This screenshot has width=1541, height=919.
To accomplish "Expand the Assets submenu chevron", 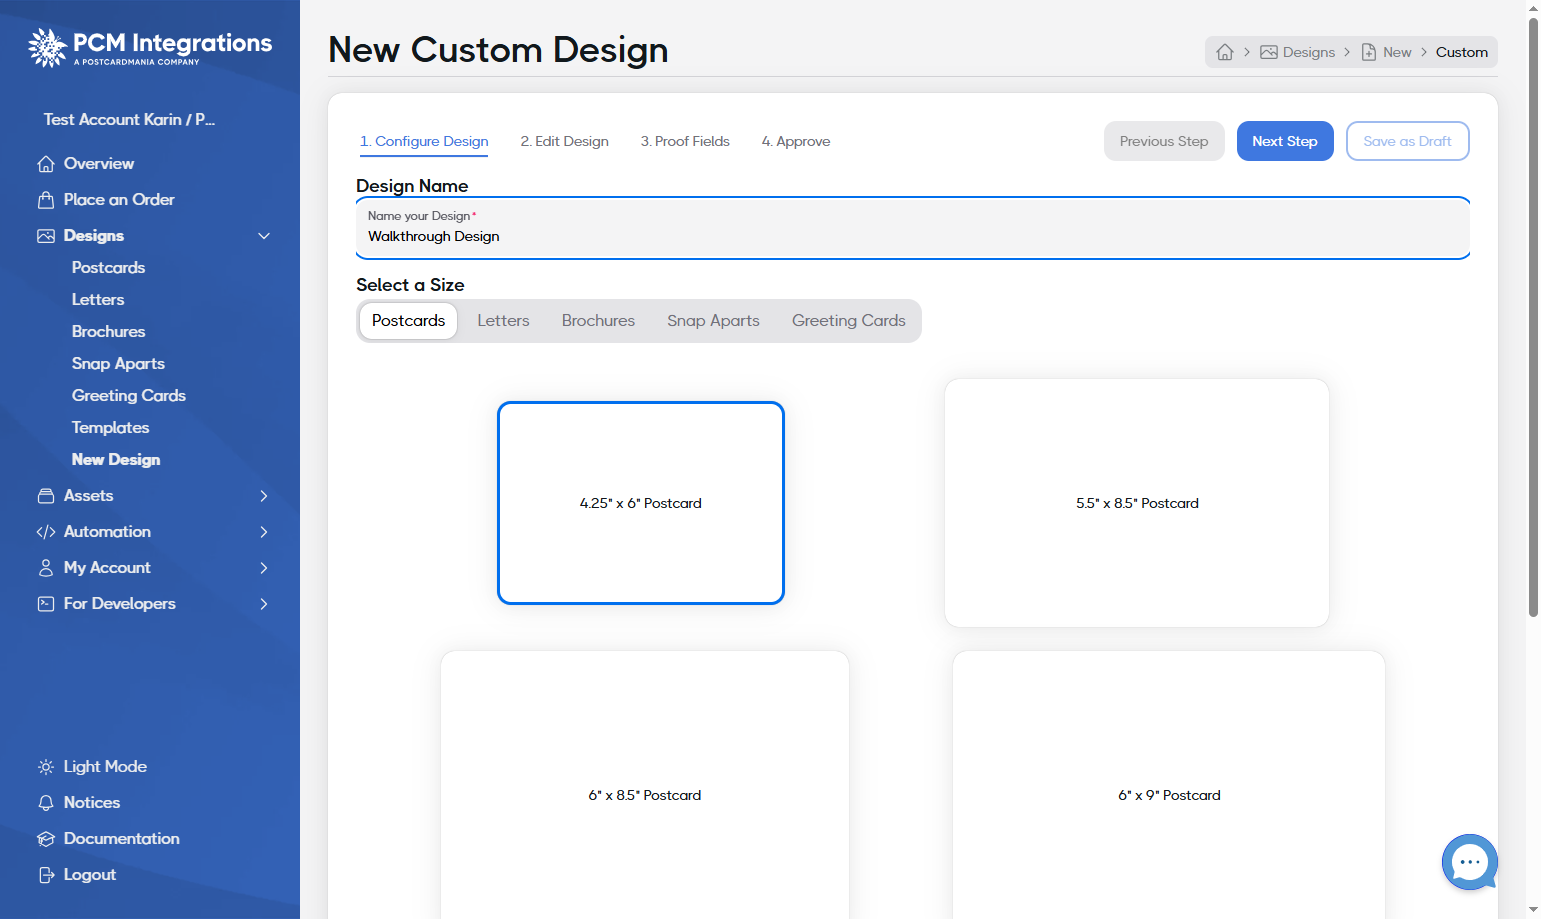I will [264, 496].
